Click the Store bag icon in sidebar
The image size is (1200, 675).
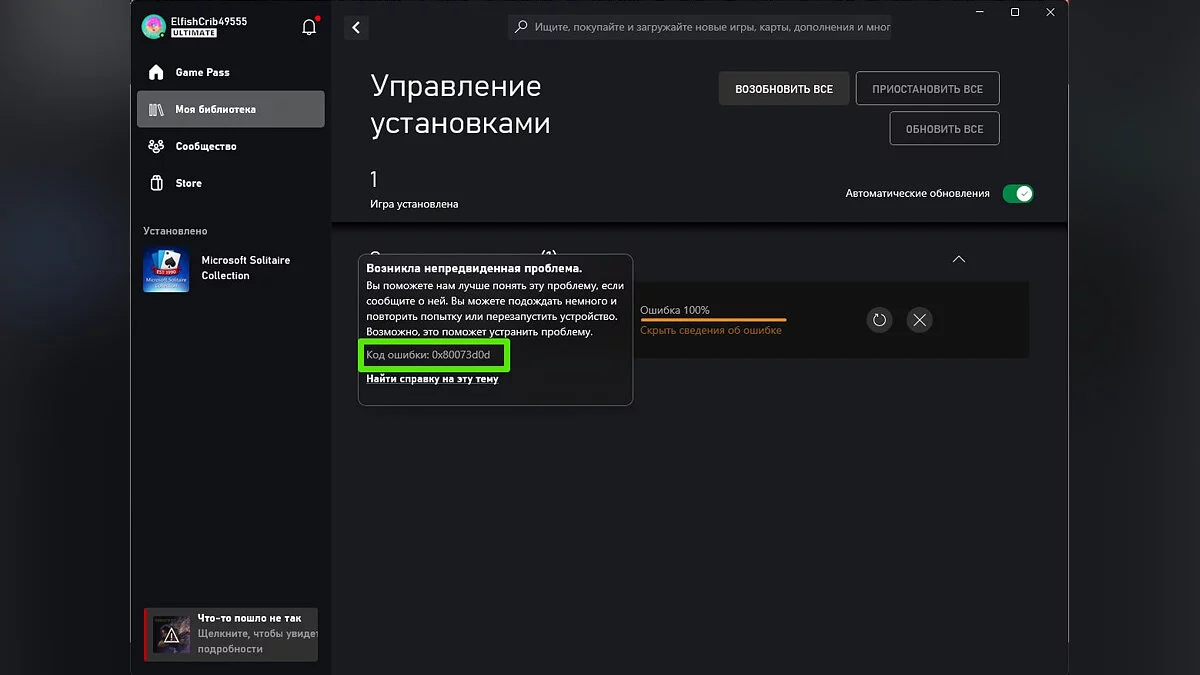tap(156, 183)
